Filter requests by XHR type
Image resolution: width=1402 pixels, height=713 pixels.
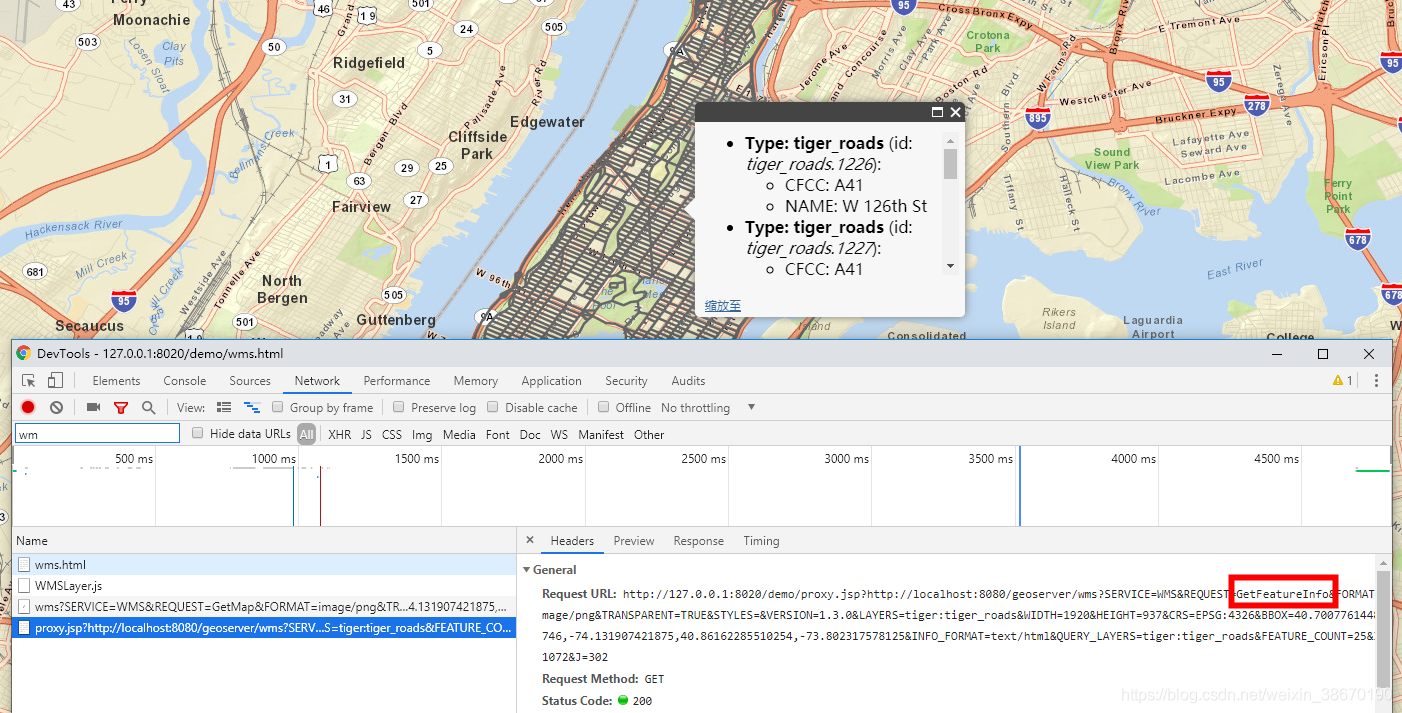click(x=340, y=435)
